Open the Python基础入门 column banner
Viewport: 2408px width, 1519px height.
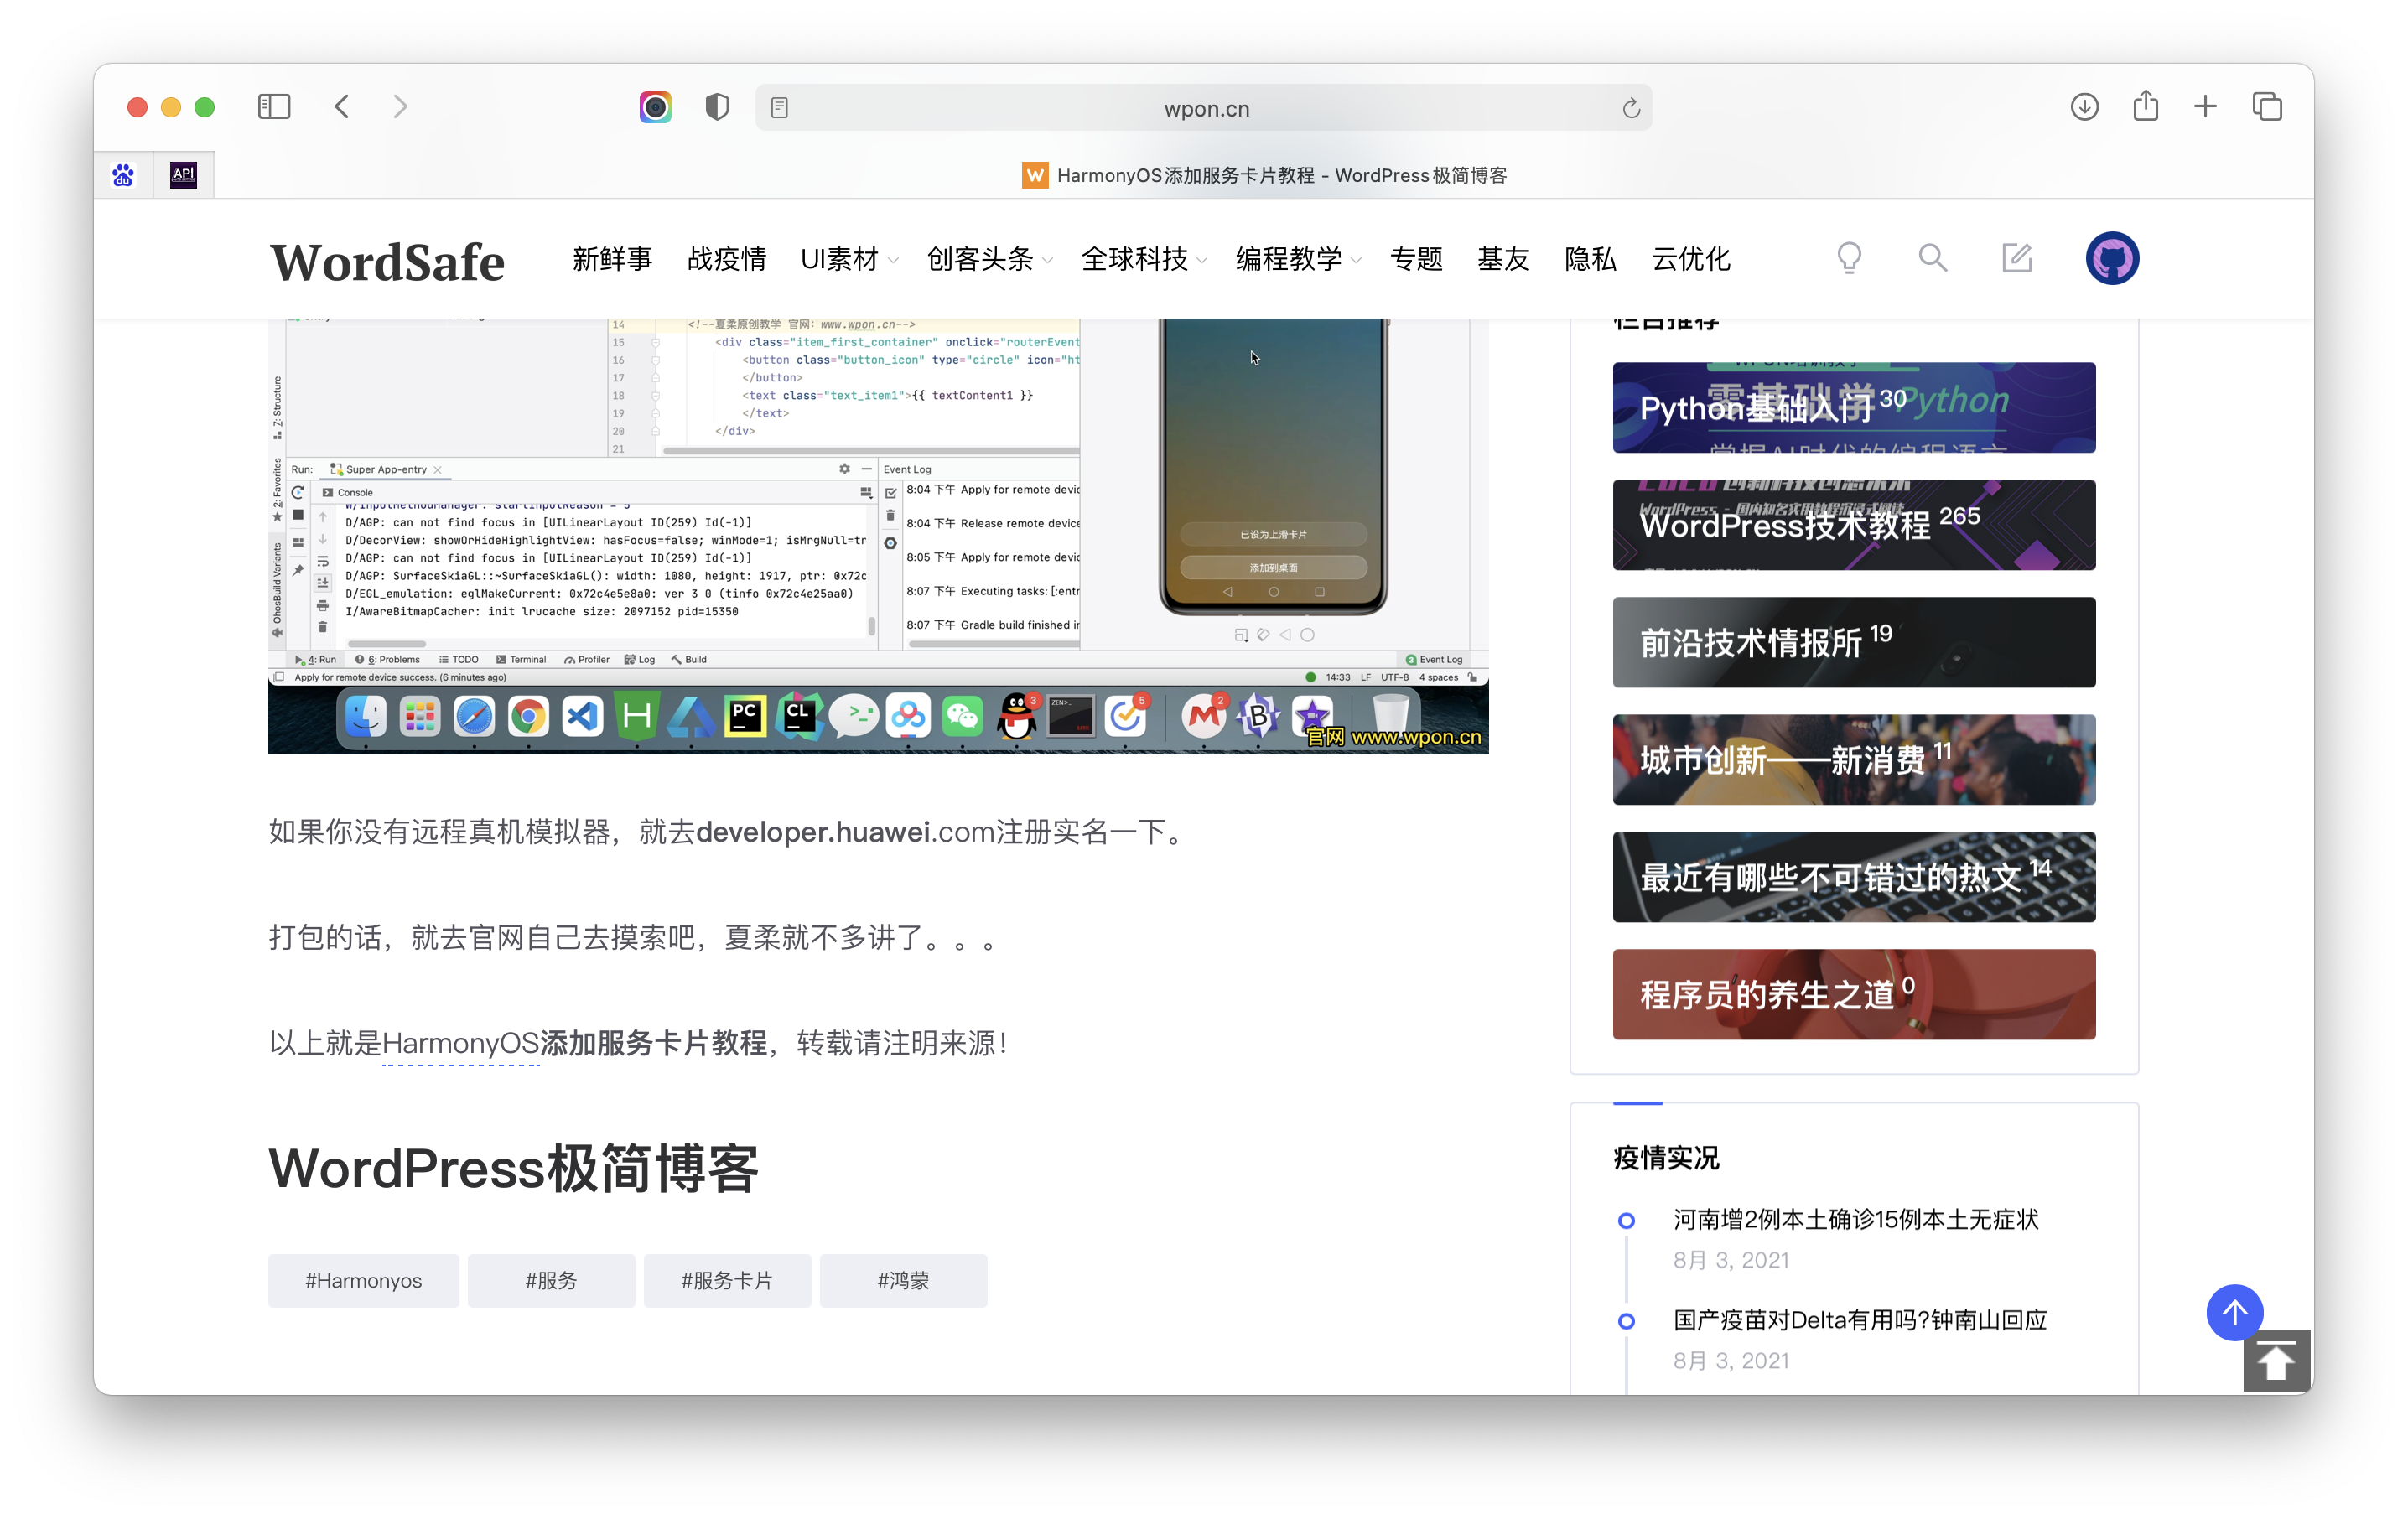pos(1853,407)
